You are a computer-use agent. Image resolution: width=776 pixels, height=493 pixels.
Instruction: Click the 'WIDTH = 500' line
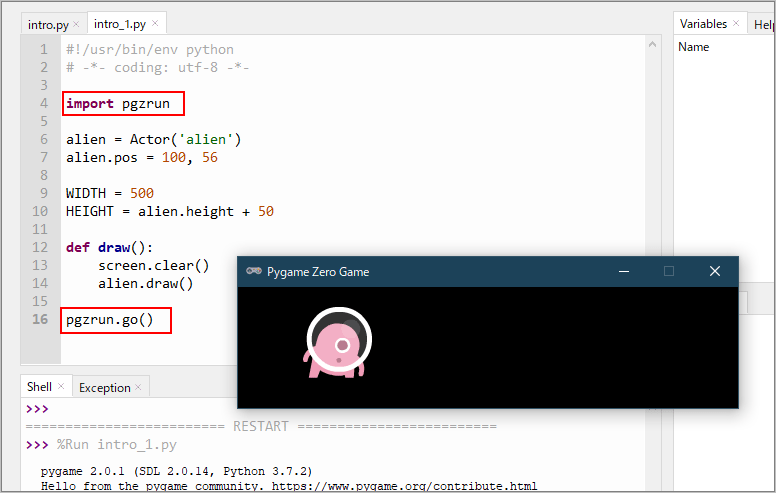click(x=110, y=193)
